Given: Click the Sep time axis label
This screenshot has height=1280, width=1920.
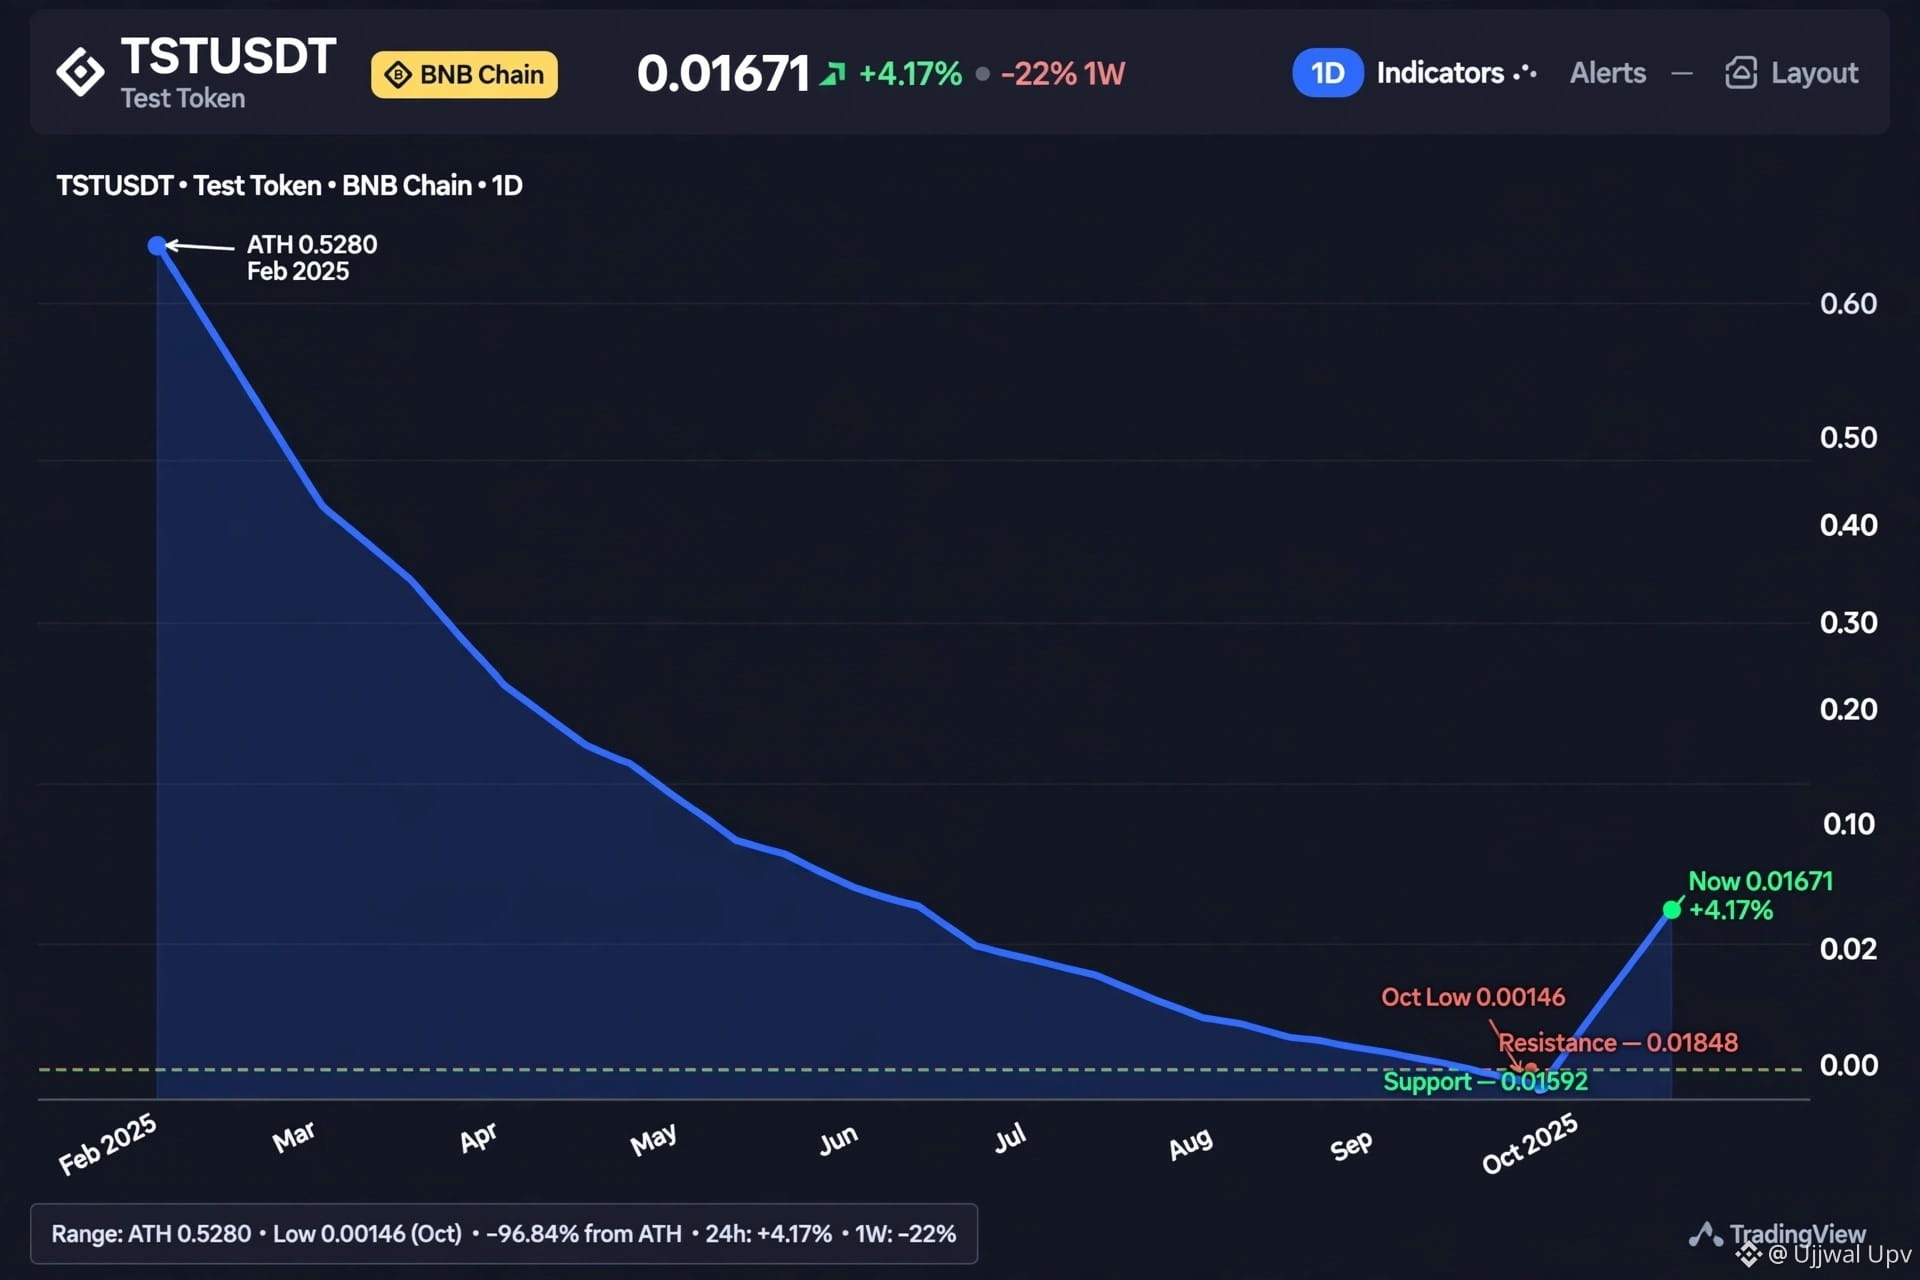Looking at the screenshot, I should click(1351, 1146).
